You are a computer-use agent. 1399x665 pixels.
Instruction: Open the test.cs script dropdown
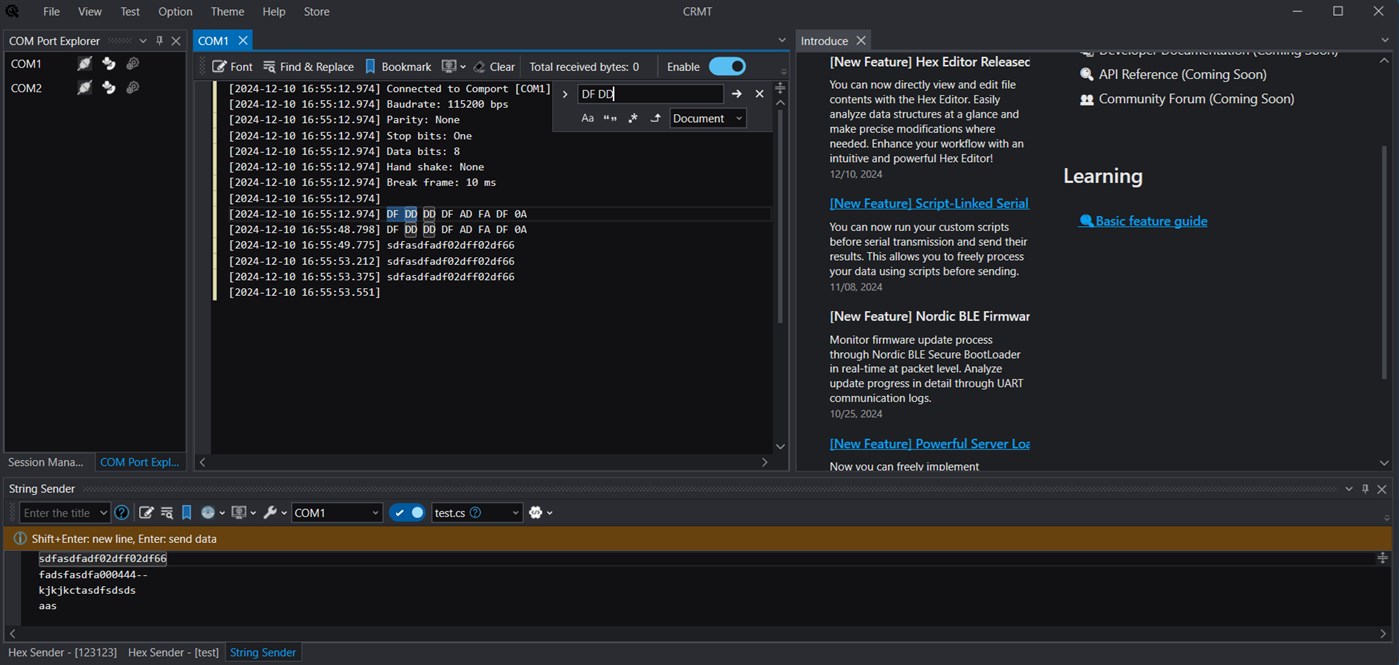tap(477, 513)
